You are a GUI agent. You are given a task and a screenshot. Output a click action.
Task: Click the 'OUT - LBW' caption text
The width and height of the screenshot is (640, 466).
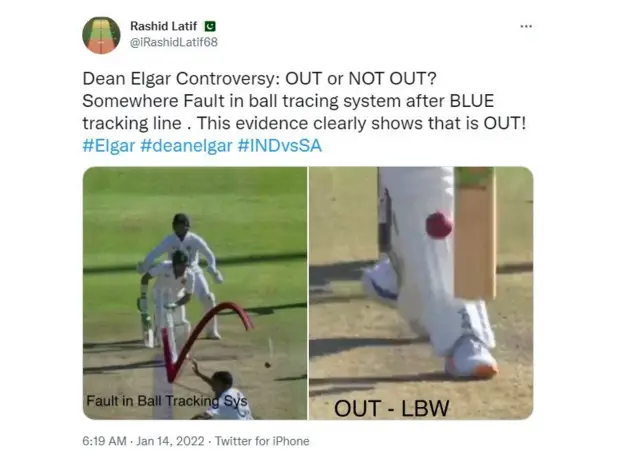click(x=391, y=408)
